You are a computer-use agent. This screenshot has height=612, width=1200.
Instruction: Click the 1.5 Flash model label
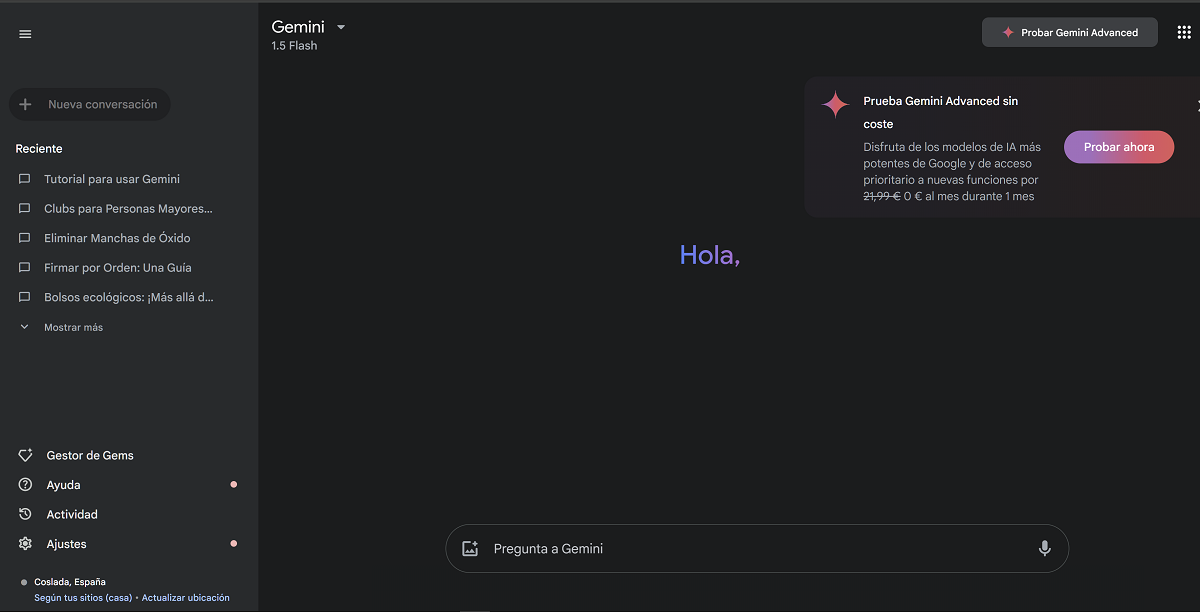294,46
